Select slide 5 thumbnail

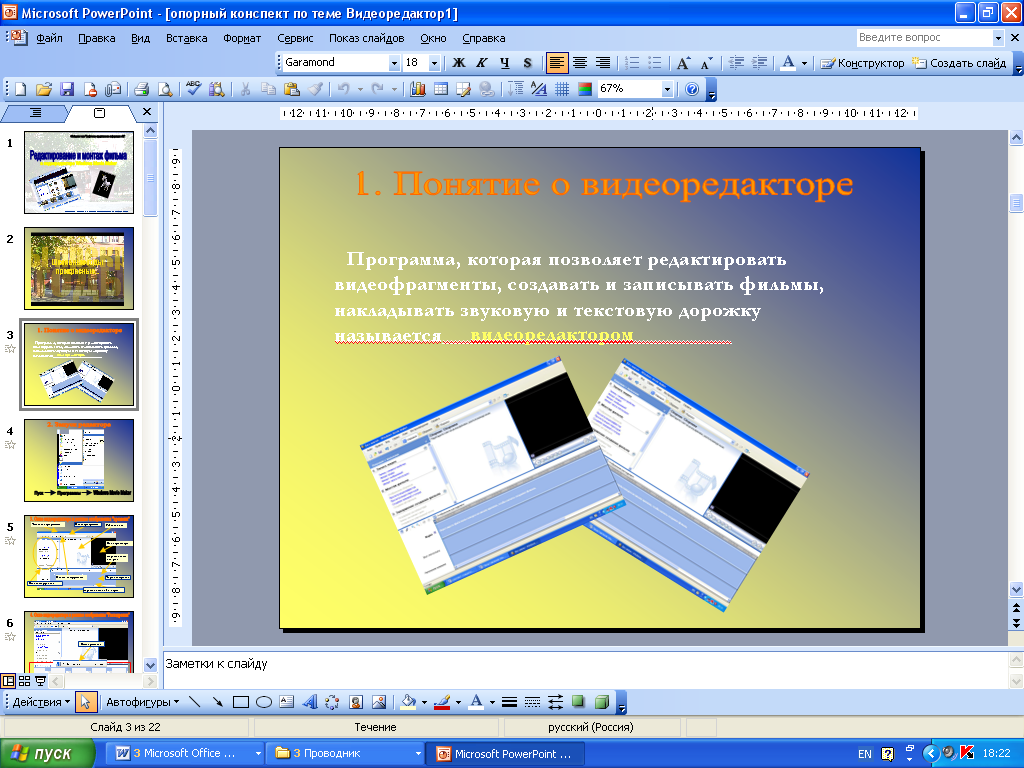click(x=79, y=556)
